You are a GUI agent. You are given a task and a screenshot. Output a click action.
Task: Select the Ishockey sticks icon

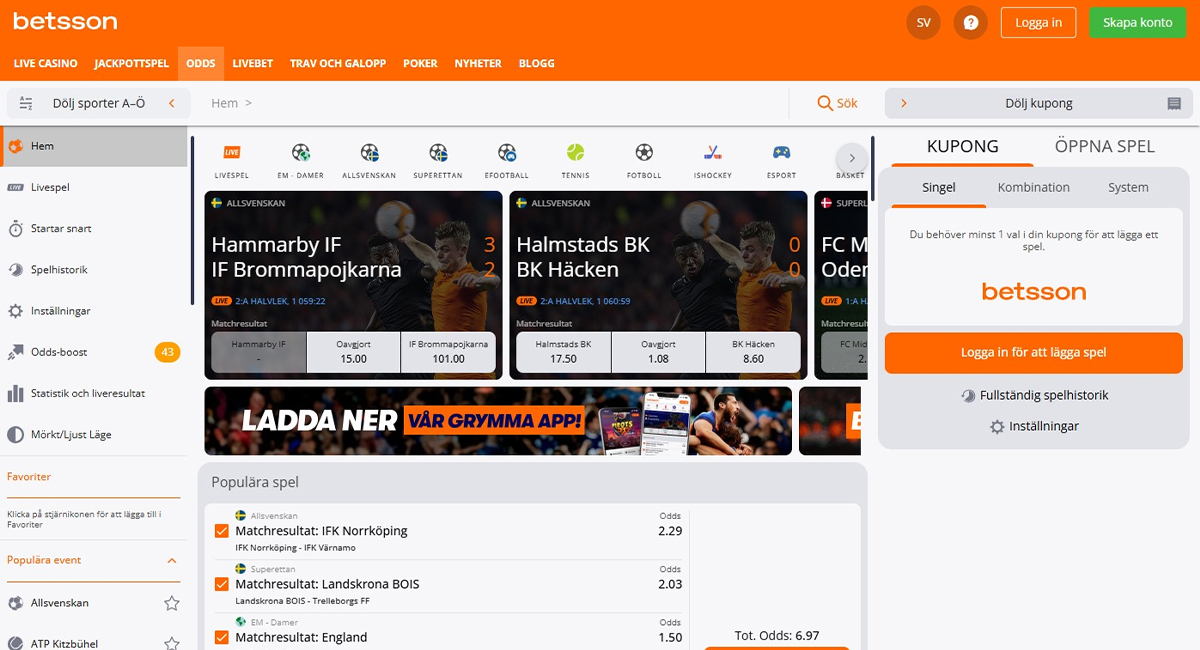point(713,153)
